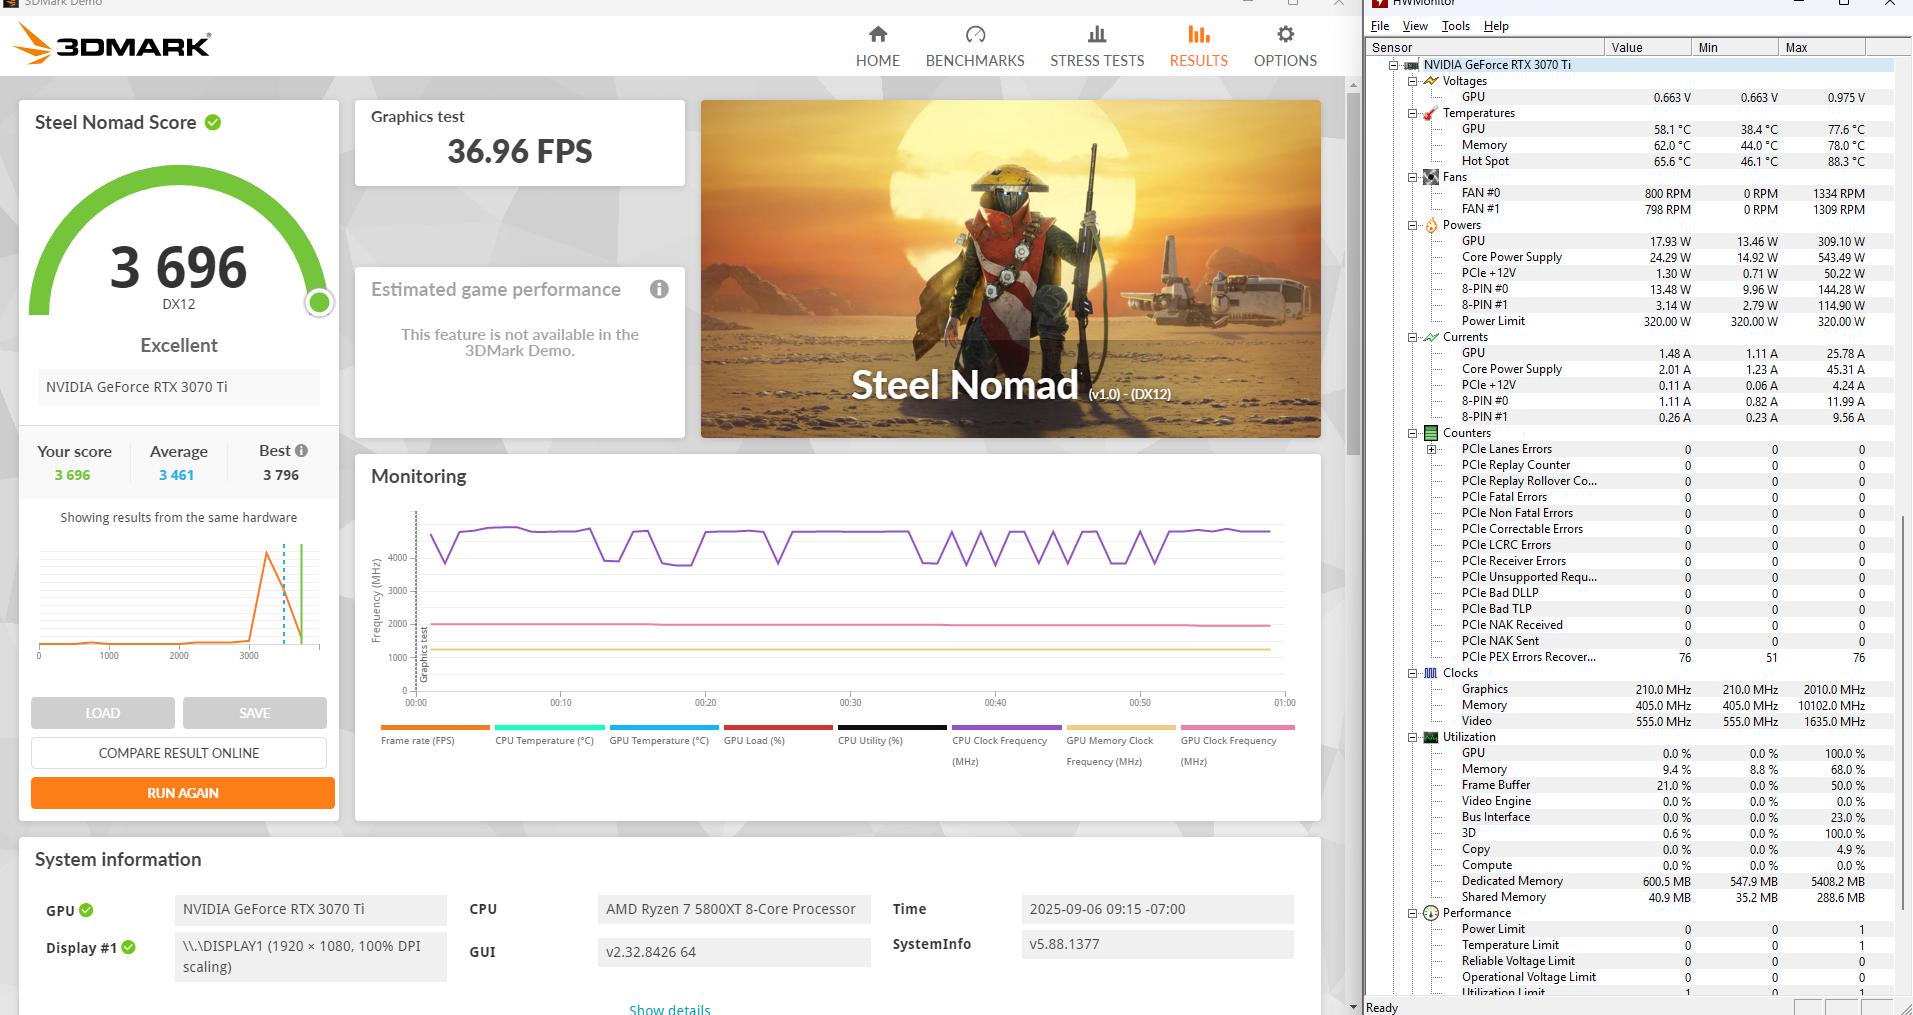Collapse the Counters node in HWMonitor
This screenshot has height=1015, width=1913.
pos(1412,433)
